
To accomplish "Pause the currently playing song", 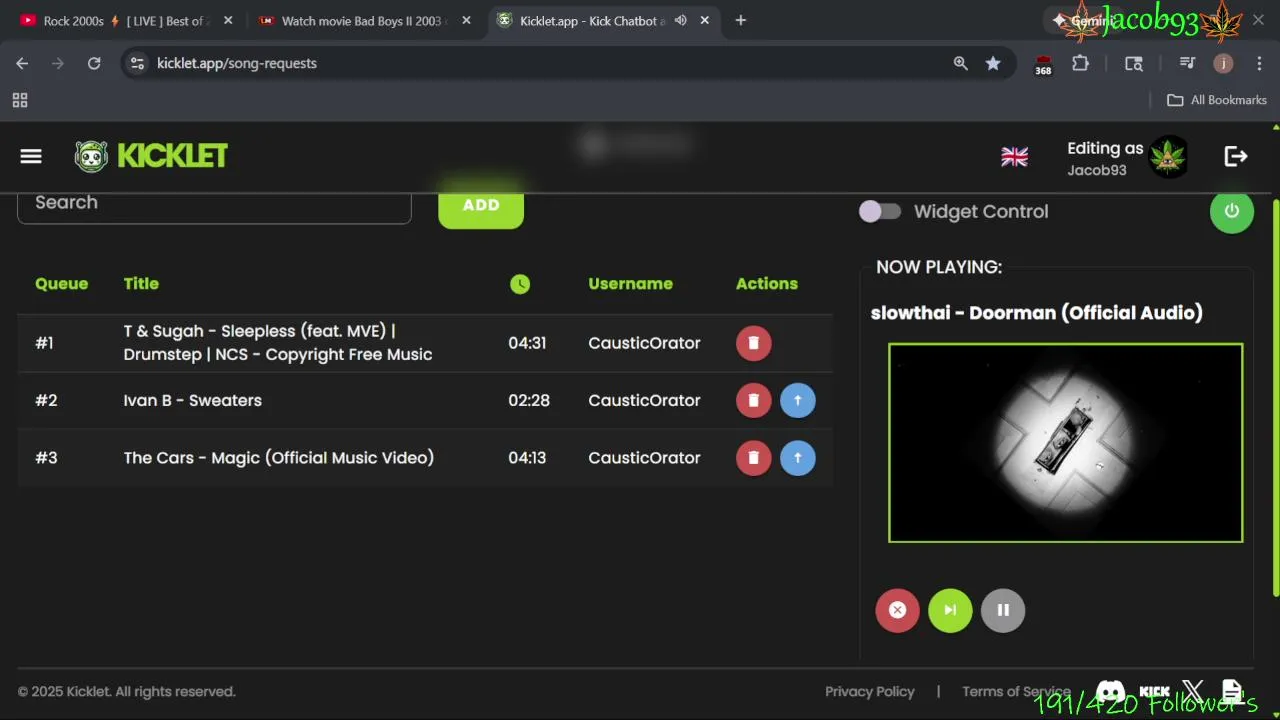I will pos(1003,610).
